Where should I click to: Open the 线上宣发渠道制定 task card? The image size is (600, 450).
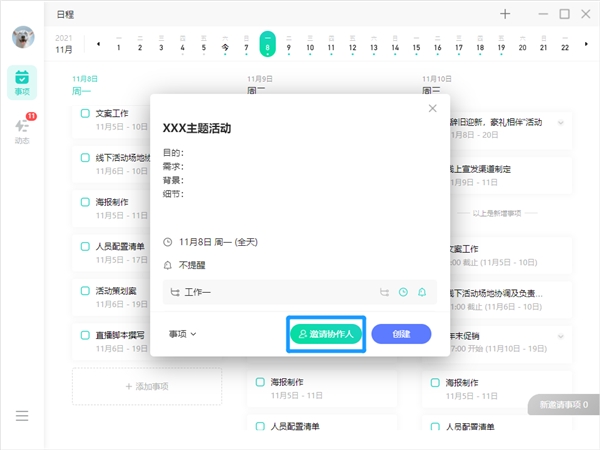click(511, 175)
